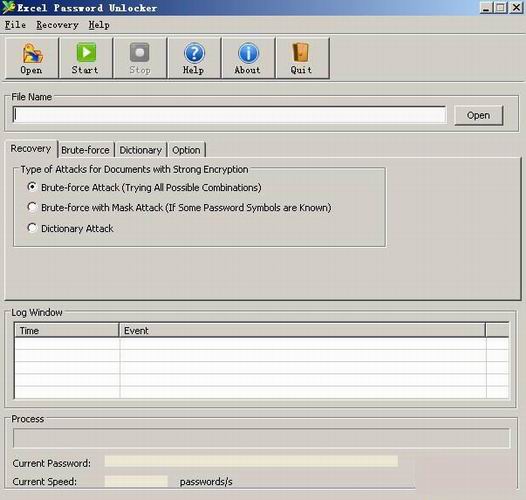Exit using the Quit door icon
Screen dimensions: 526x500
302,58
